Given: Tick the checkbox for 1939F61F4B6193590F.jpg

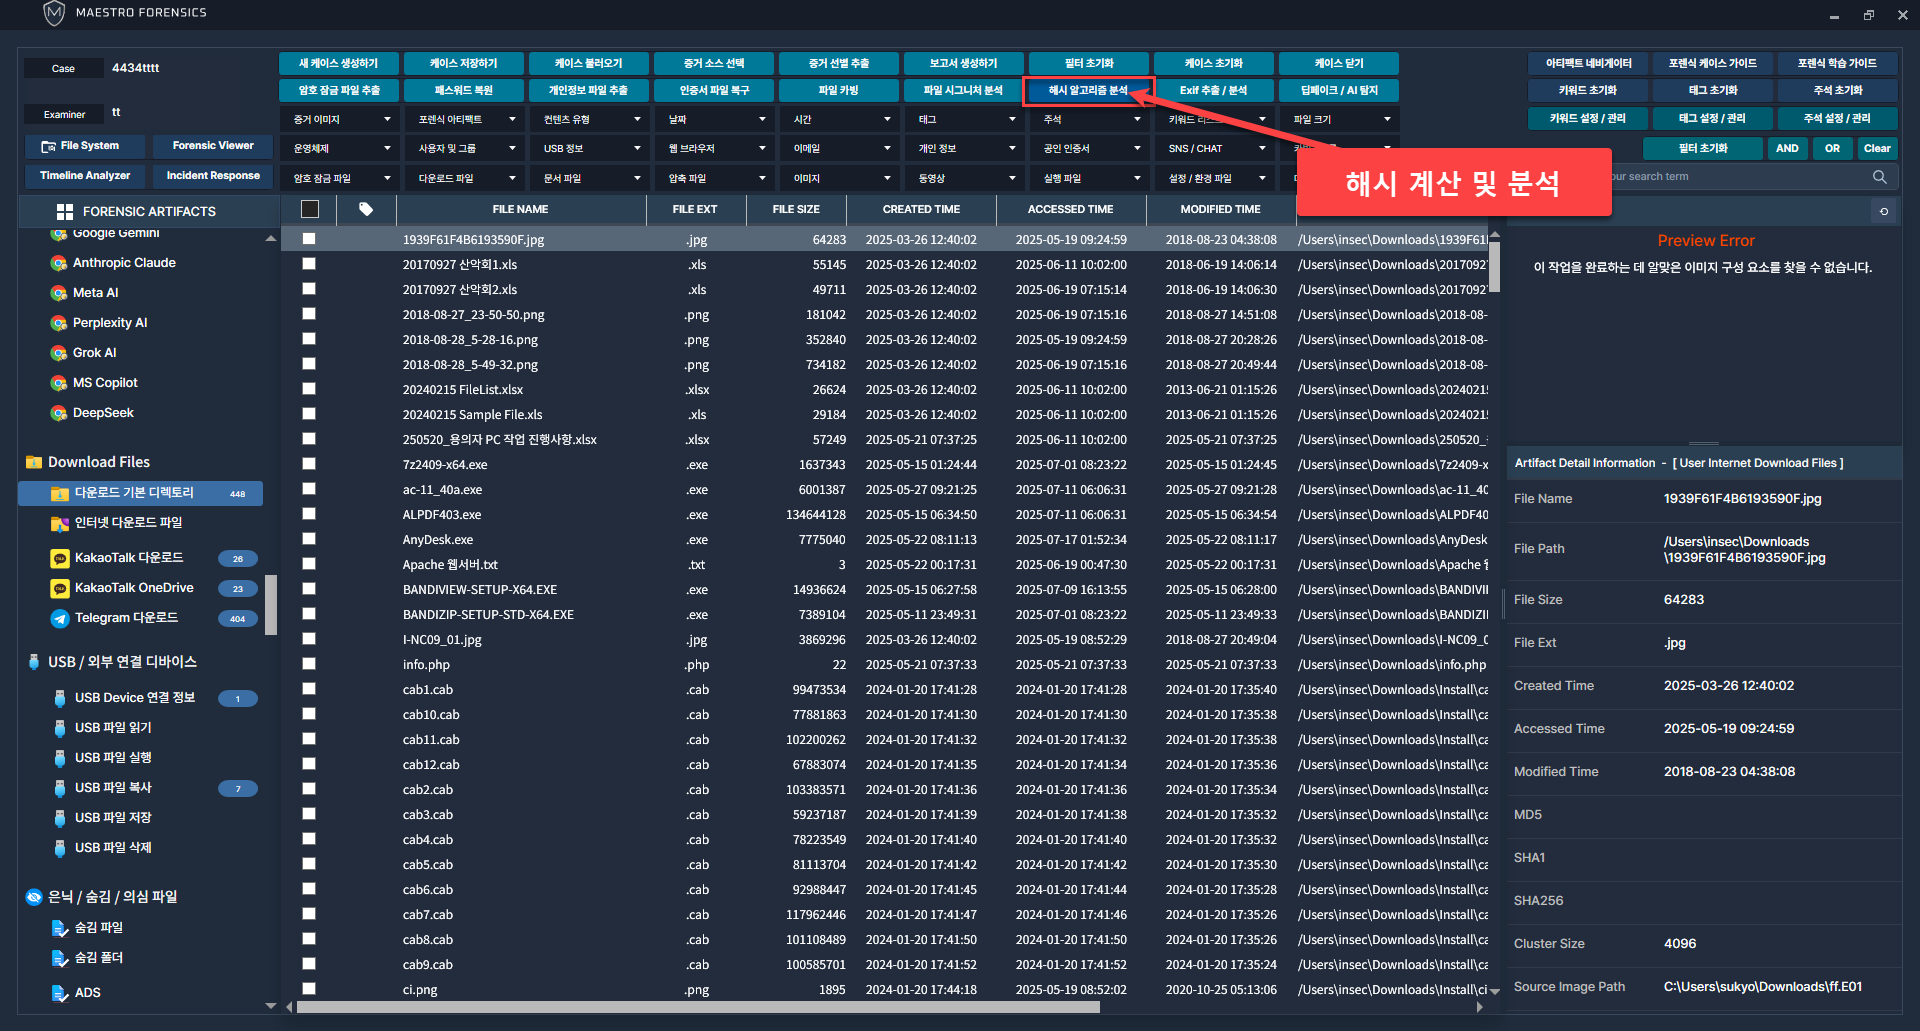Looking at the screenshot, I should [x=309, y=239].
